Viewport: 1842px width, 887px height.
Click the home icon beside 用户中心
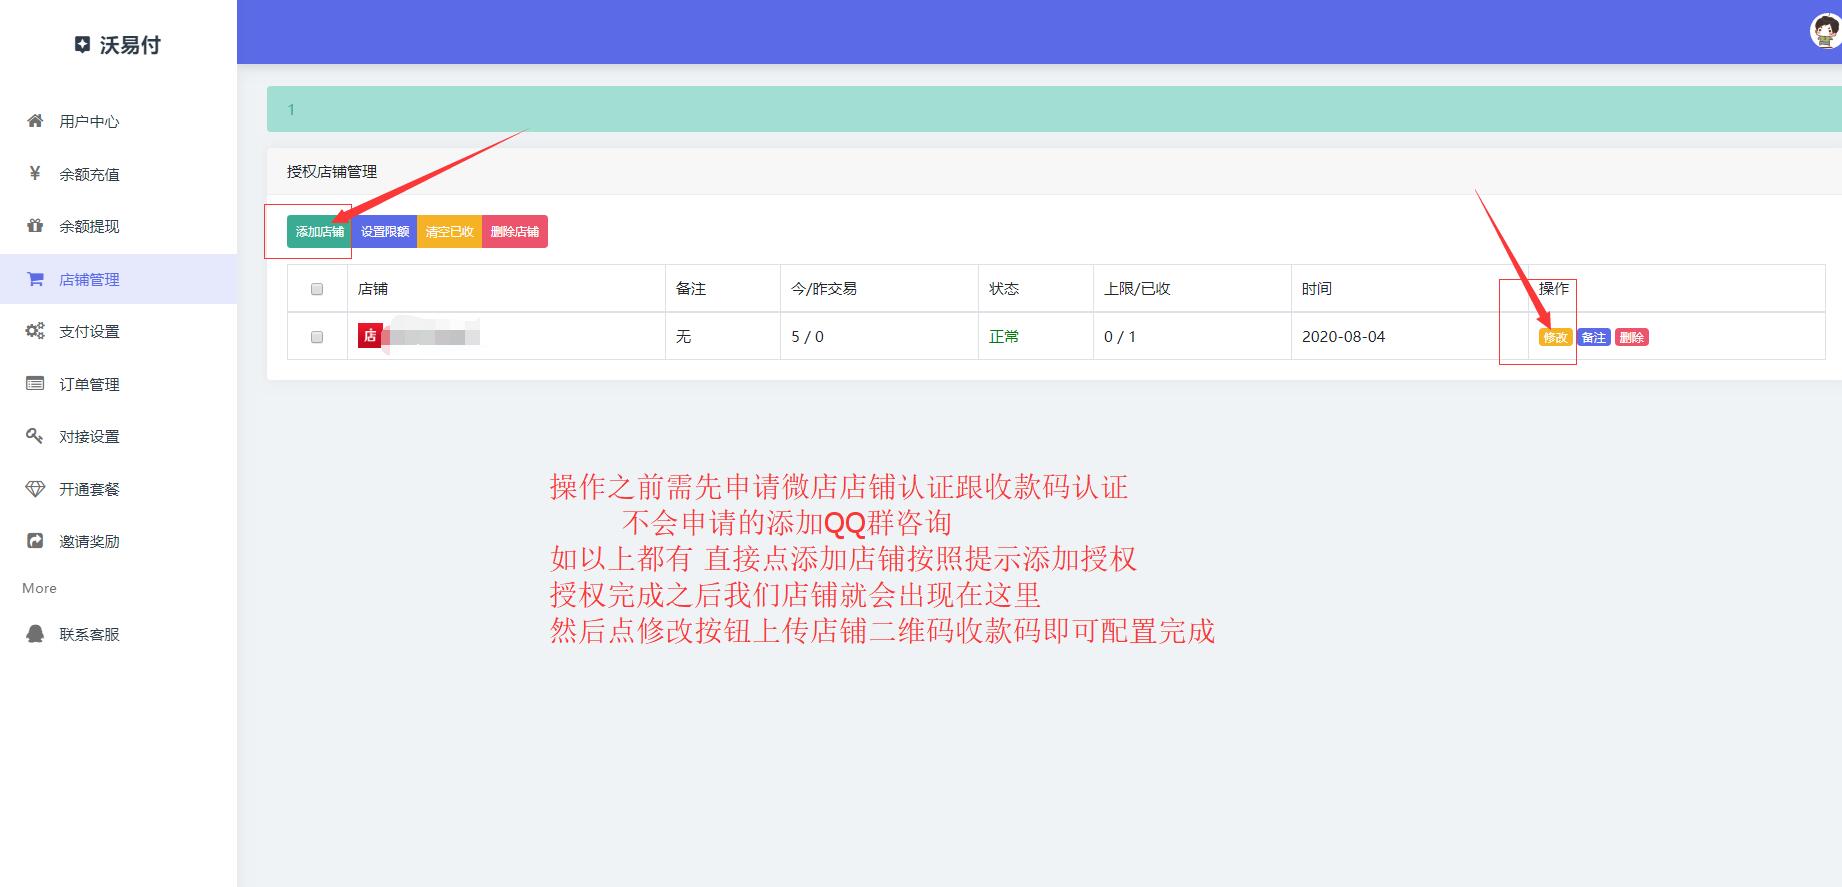(x=35, y=121)
